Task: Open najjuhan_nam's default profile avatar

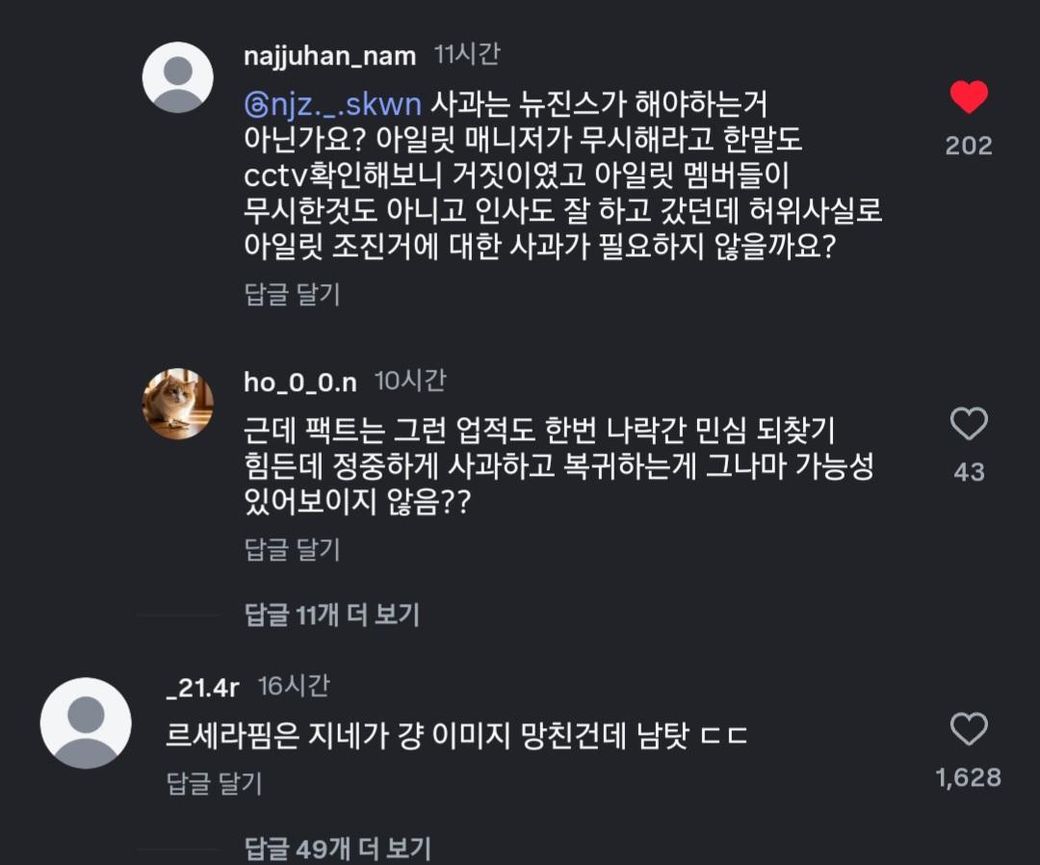Action: pos(178,77)
